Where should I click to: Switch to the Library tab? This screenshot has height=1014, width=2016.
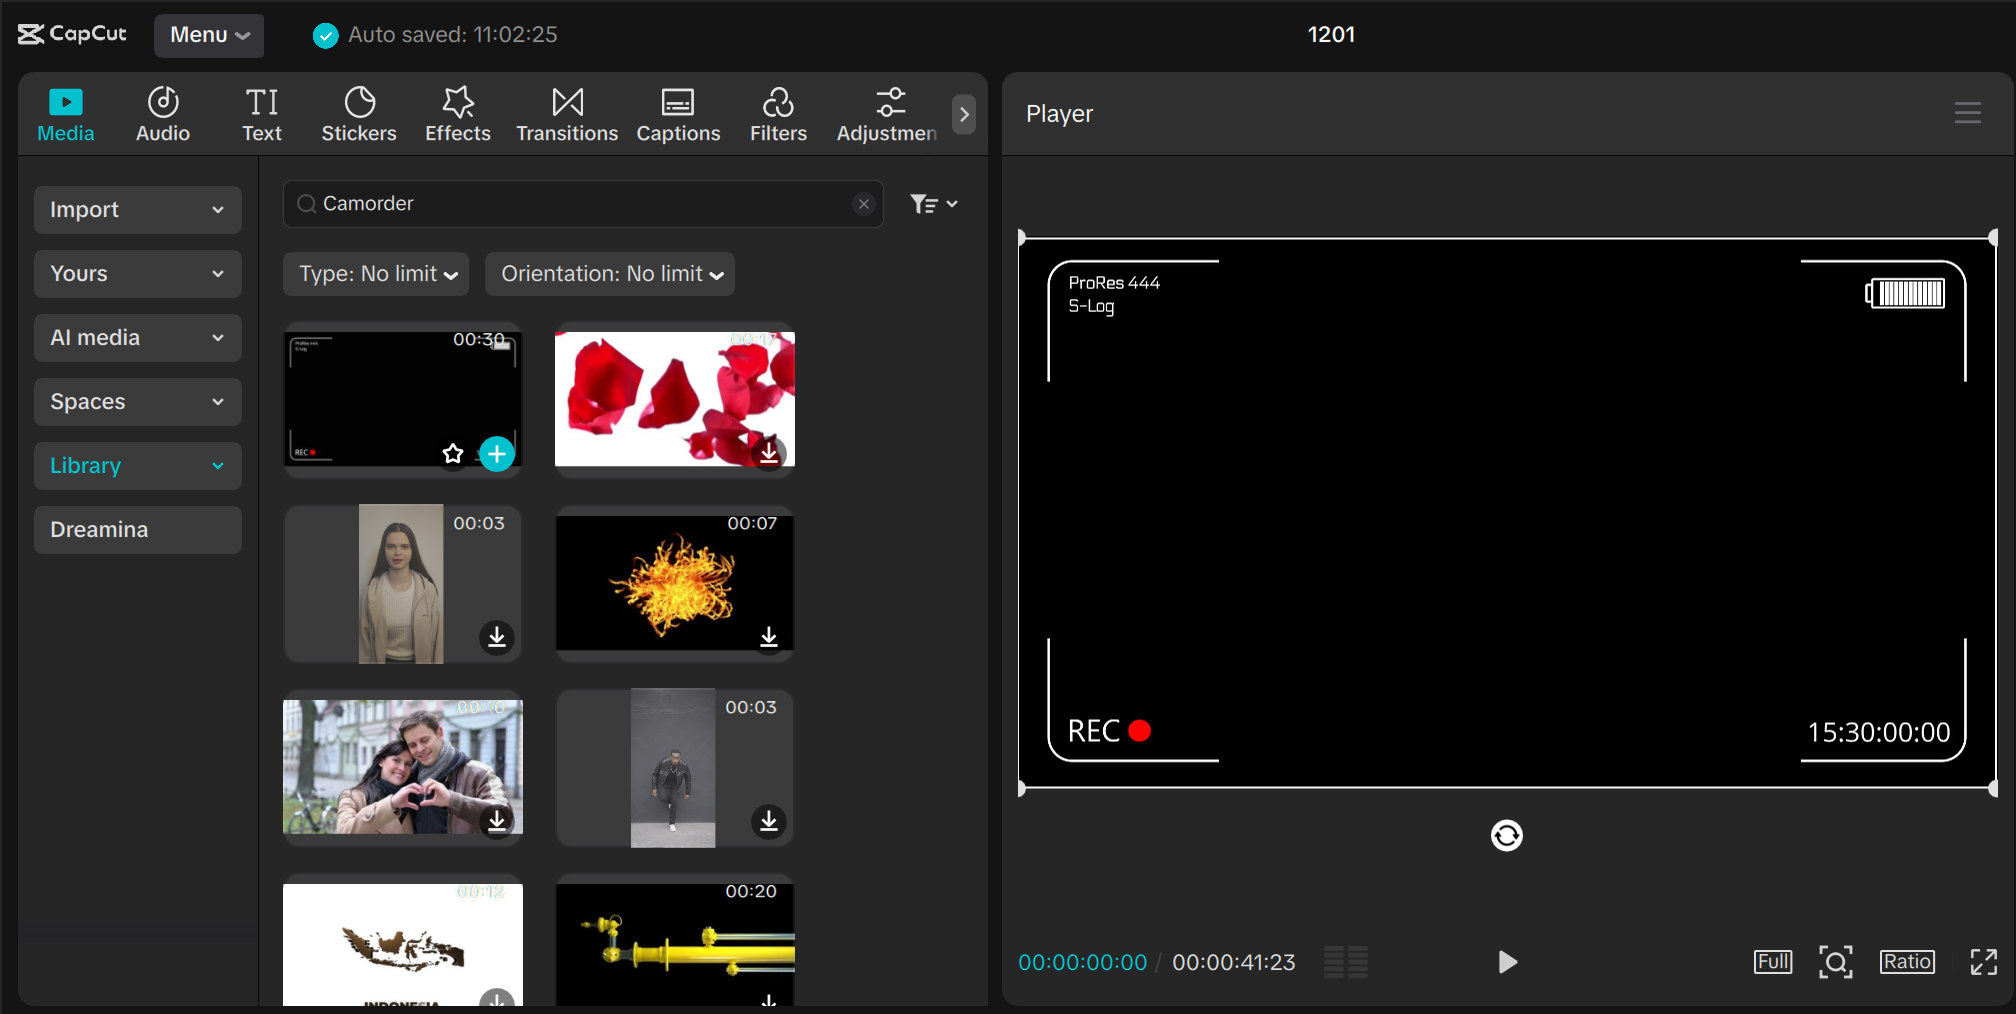click(137, 465)
